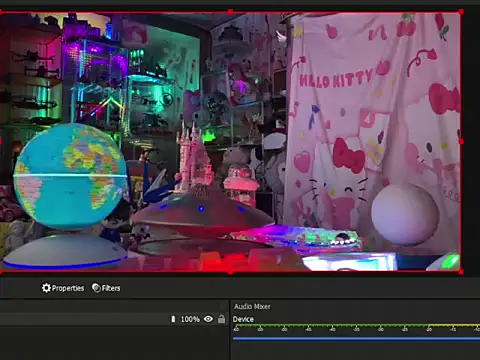Image resolution: width=480 pixels, height=360 pixels.
Task: Click the left-edge middle red transform handle
Action: click(1, 142)
